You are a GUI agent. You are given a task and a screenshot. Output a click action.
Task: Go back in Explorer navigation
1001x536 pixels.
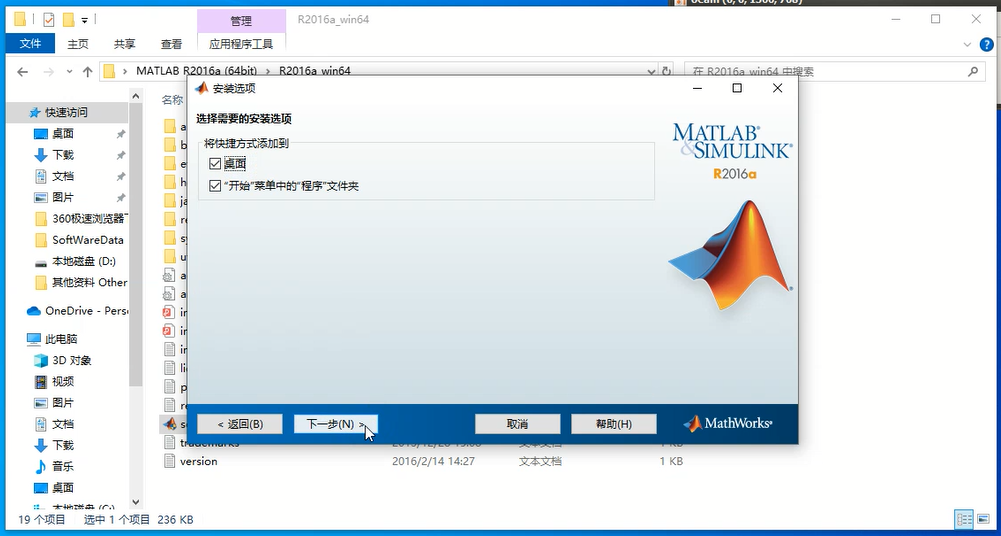(x=22, y=72)
